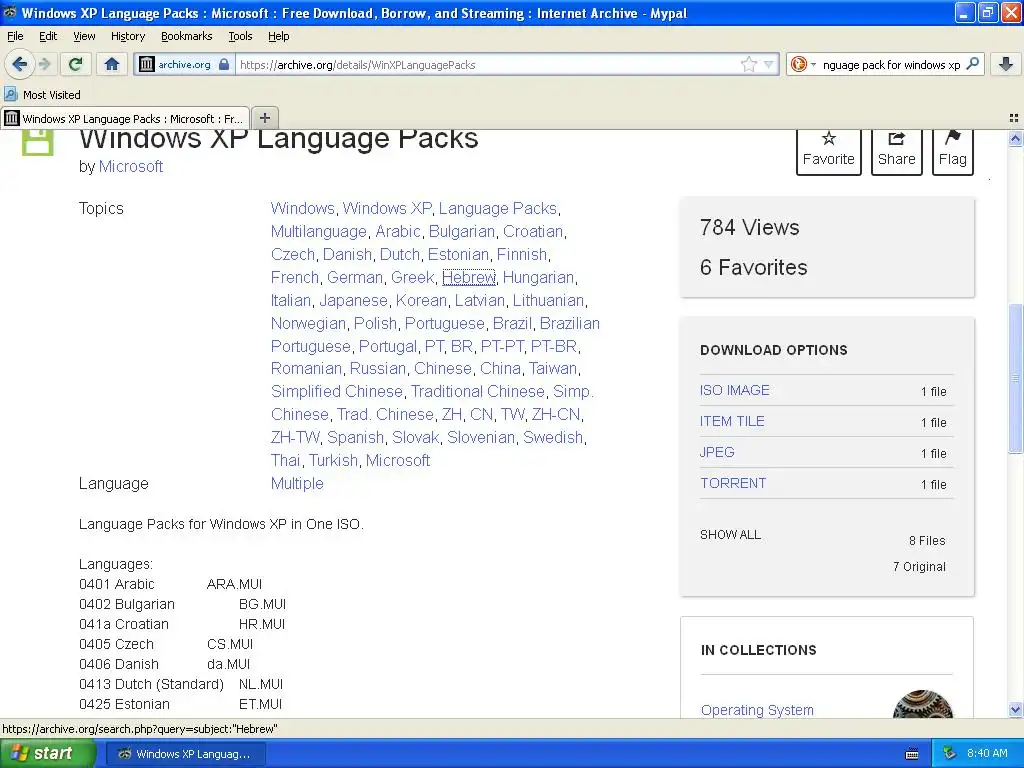Open the ITEM TILE download option
This screenshot has height=768, width=1024.
click(x=732, y=421)
